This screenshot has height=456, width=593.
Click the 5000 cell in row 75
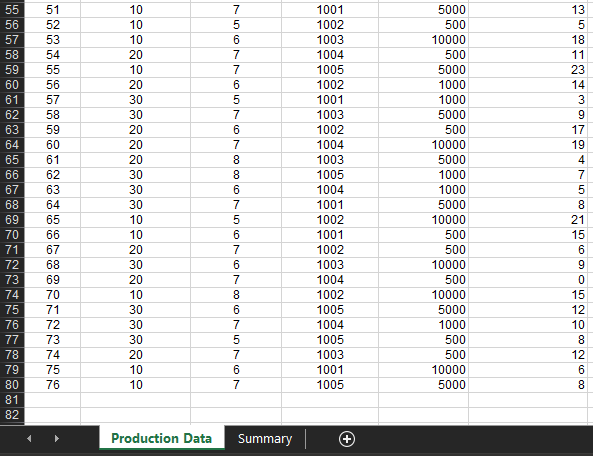424,310
